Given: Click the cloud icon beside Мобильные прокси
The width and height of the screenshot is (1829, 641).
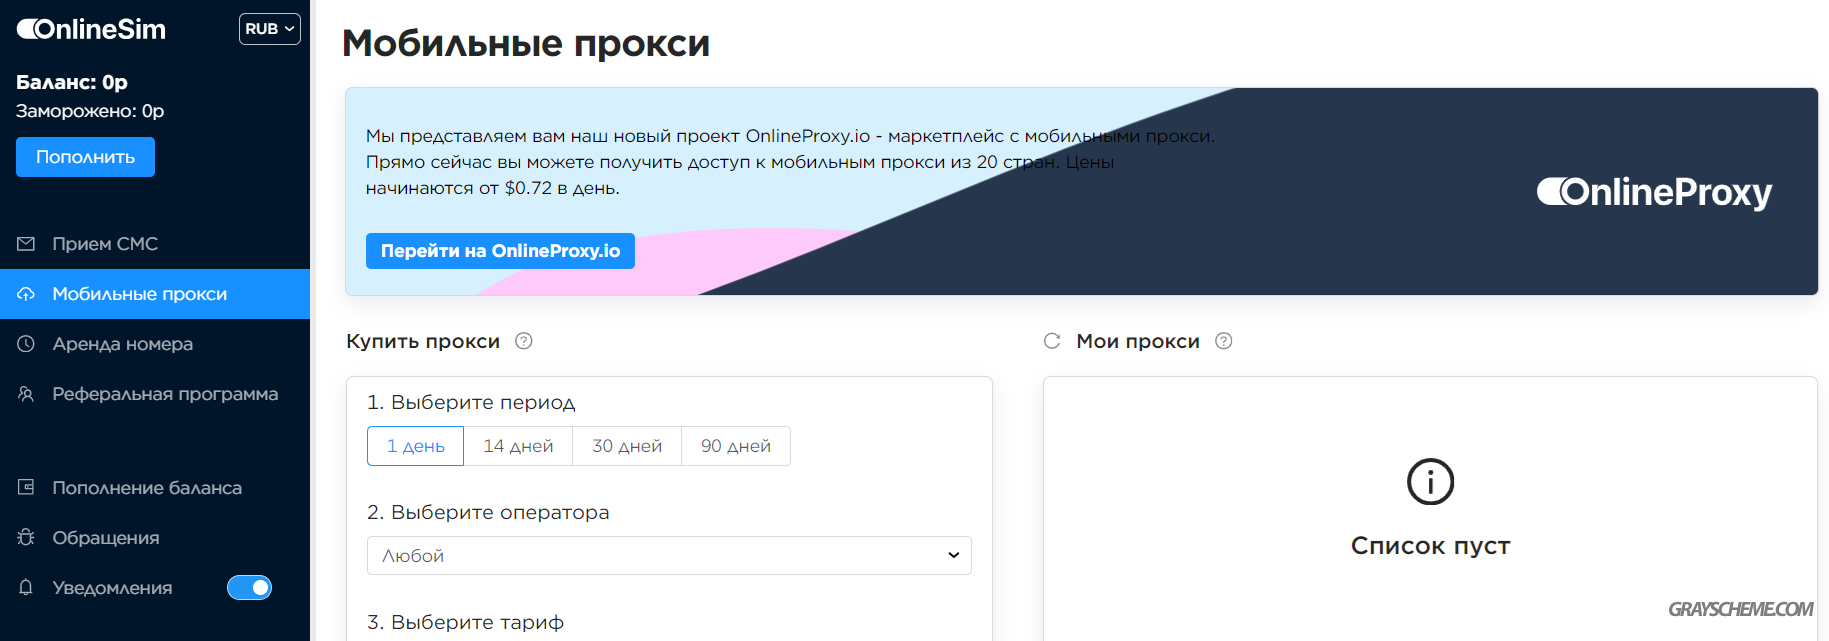Looking at the screenshot, I should tap(26, 294).
